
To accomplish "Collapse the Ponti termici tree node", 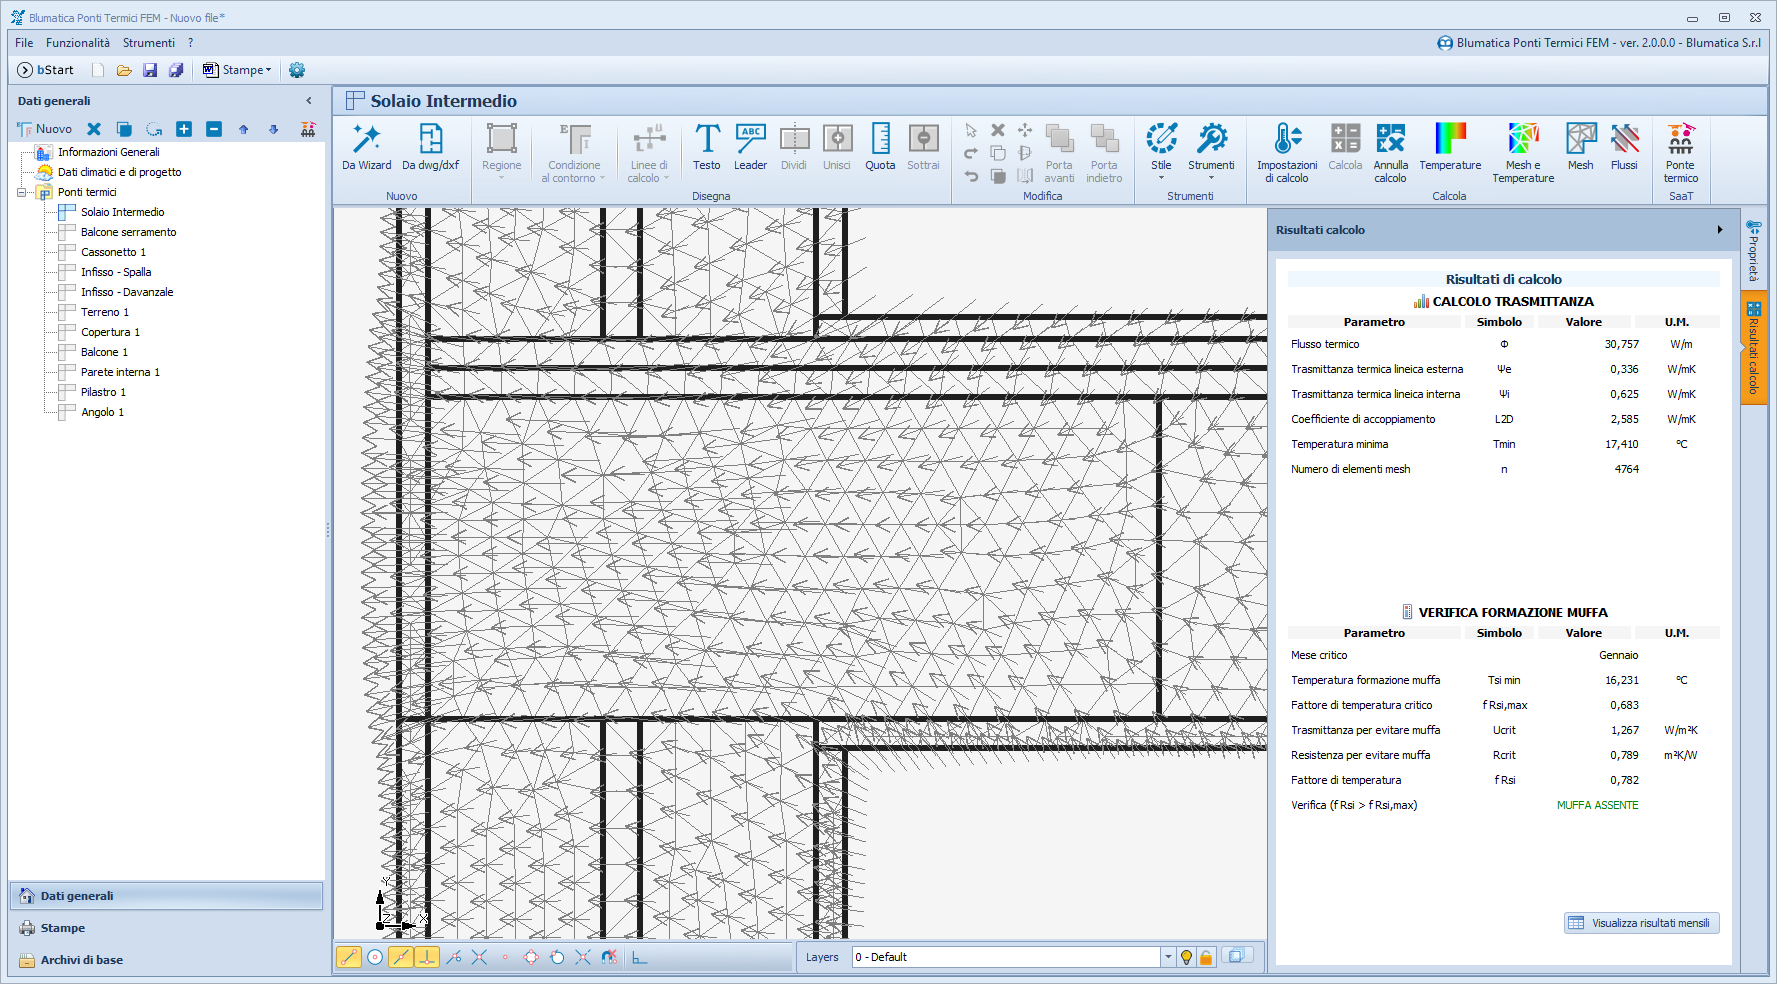I will pos(22,192).
